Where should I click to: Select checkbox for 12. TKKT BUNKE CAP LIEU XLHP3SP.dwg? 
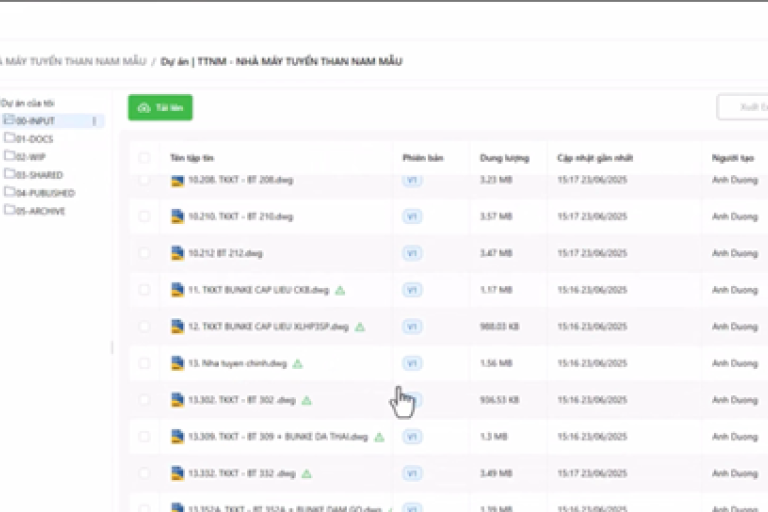pyautogui.click(x=144, y=326)
